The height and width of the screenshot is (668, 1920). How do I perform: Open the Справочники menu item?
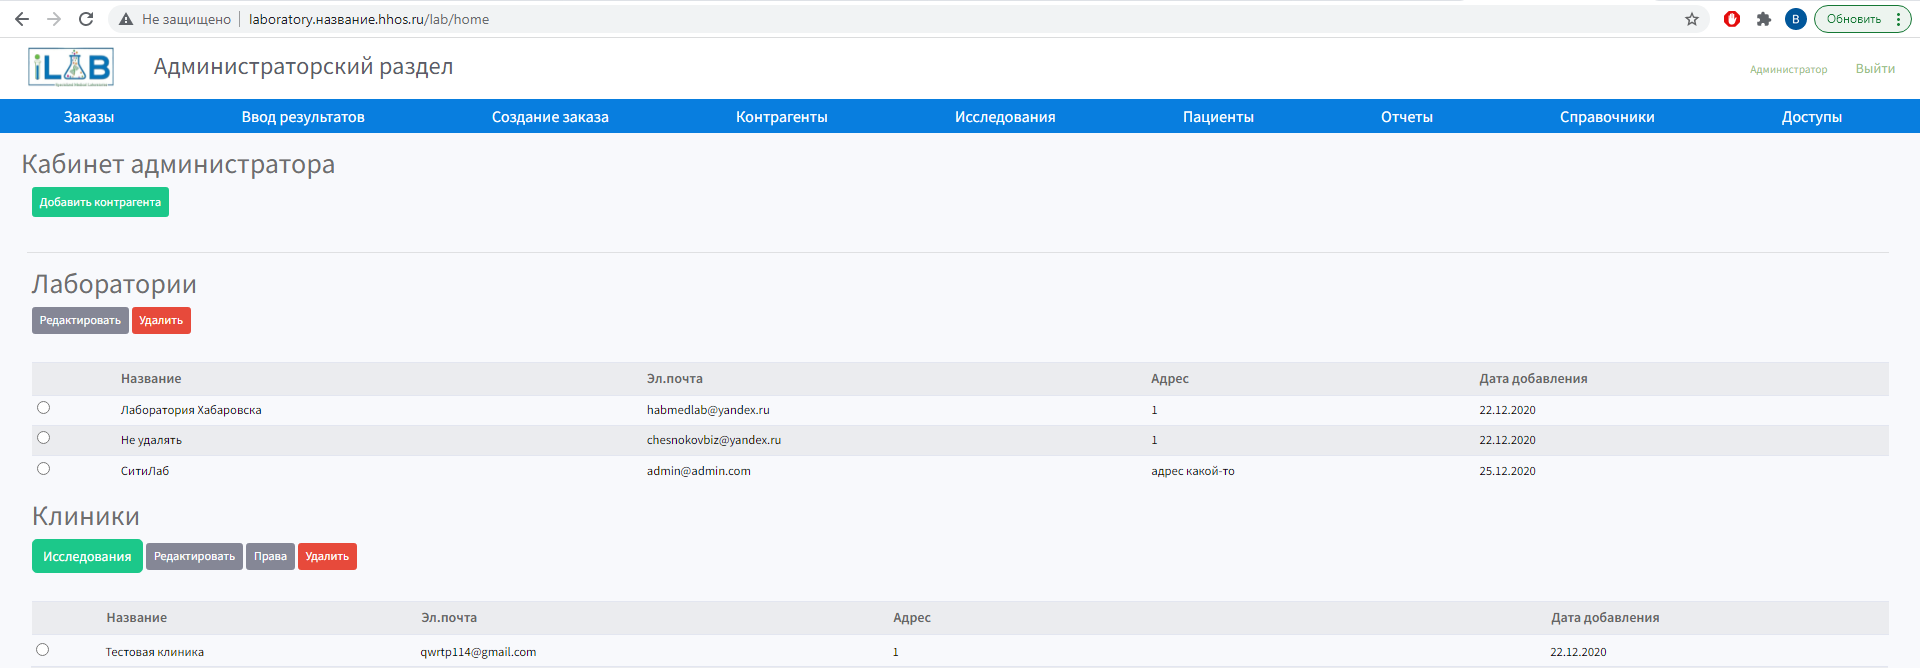[x=1607, y=117]
